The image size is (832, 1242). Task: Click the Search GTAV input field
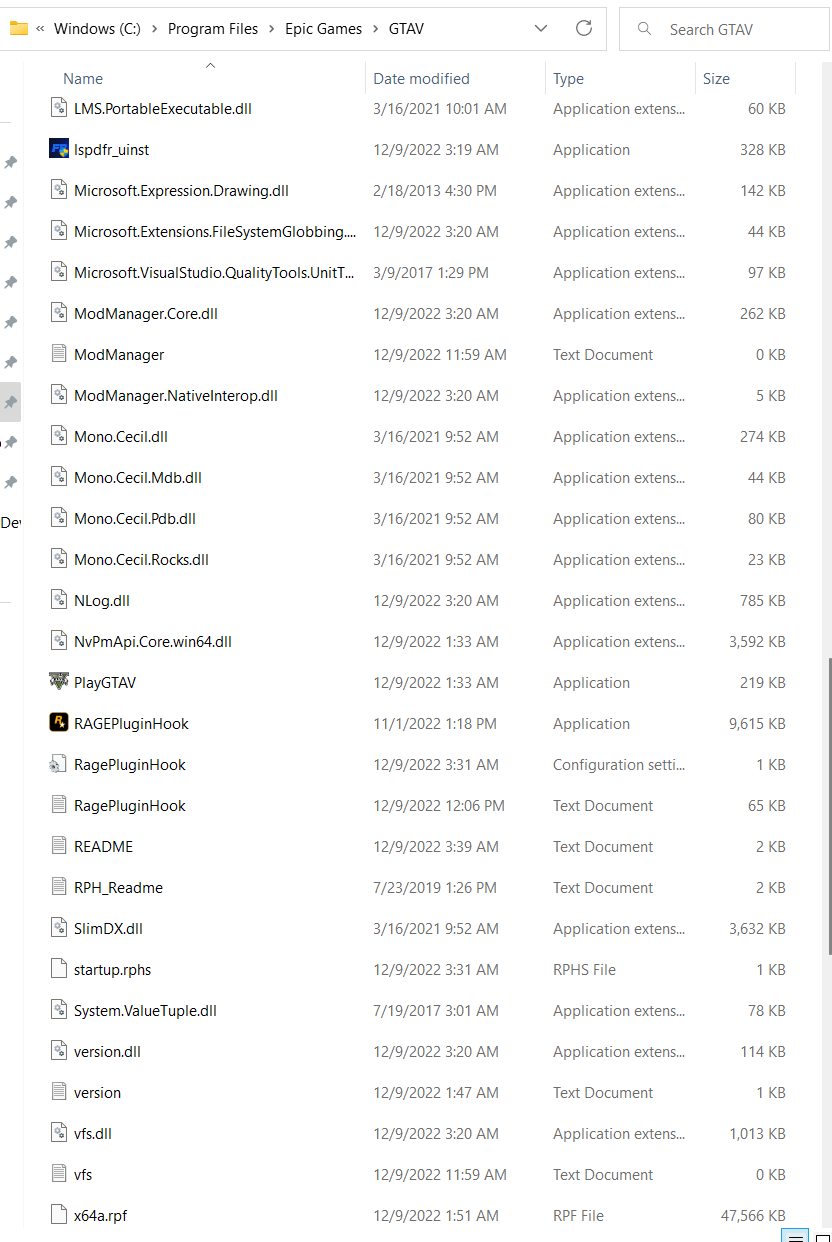(x=724, y=29)
